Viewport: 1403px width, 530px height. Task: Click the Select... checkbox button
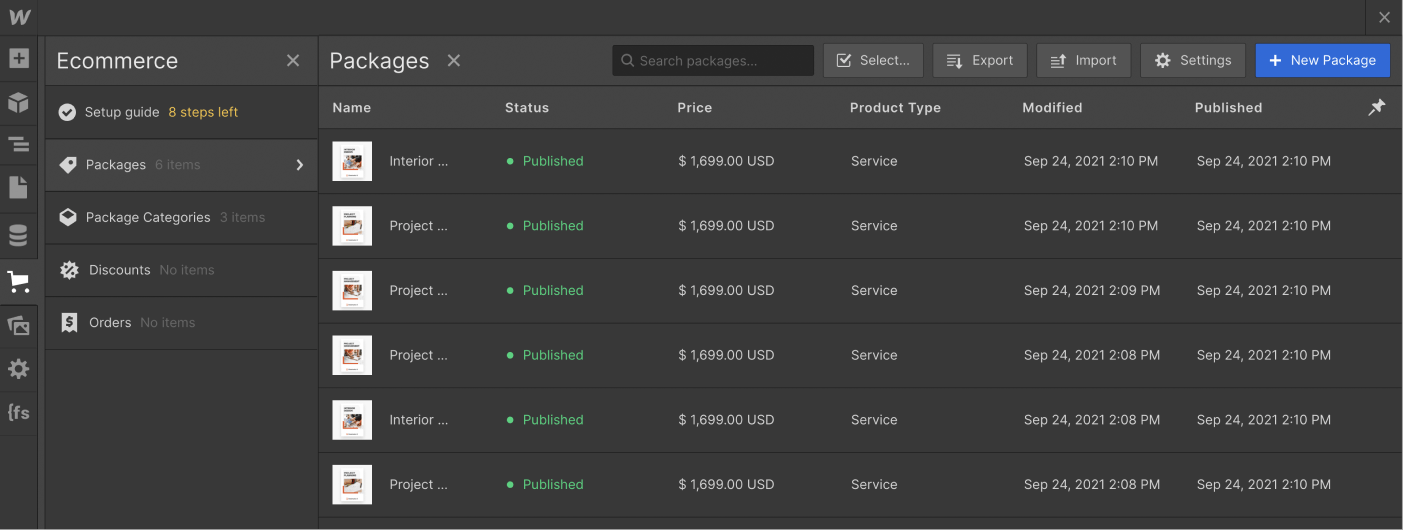click(873, 60)
